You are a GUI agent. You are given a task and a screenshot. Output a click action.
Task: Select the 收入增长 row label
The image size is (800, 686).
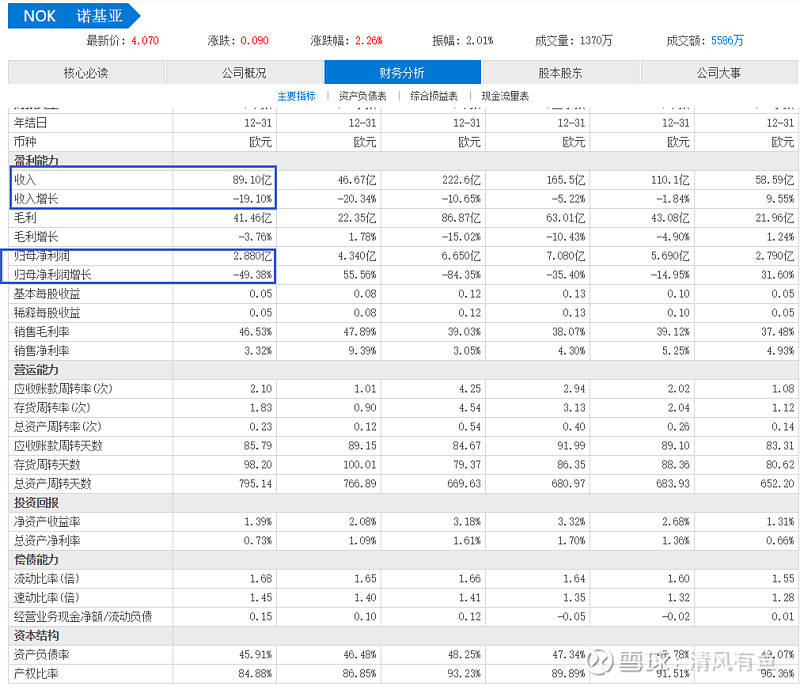click(36, 199)
